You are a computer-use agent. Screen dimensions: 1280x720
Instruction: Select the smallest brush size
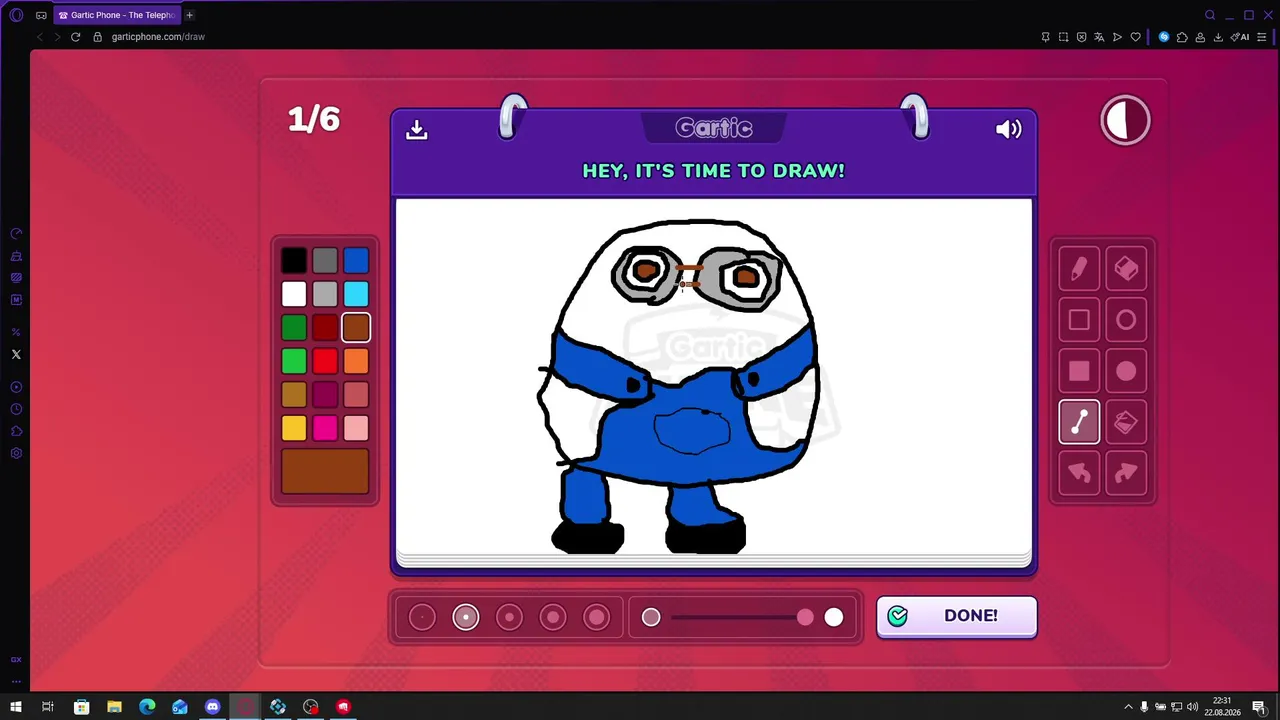pos(422,617)
